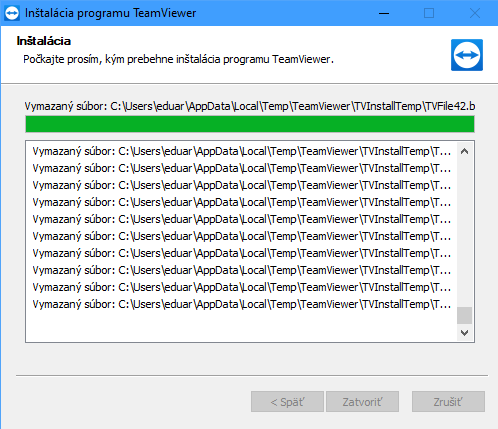Click the disabled maximize window button

pos(429,13)
